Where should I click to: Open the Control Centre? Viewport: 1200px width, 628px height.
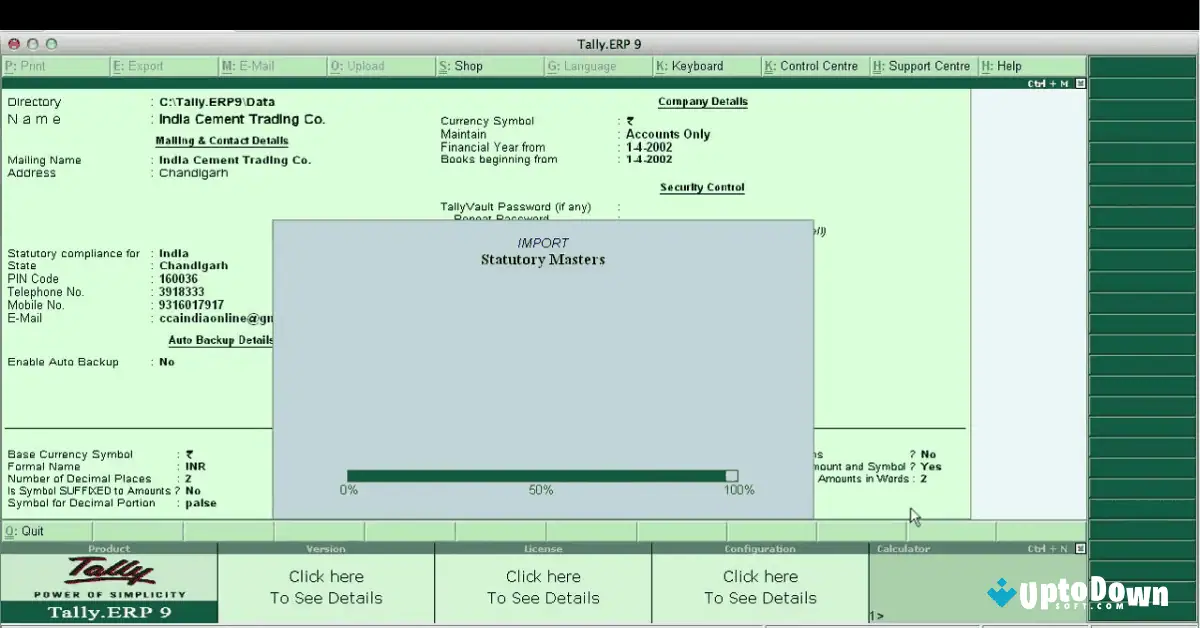pyautogui.click(x=813, y=66)
